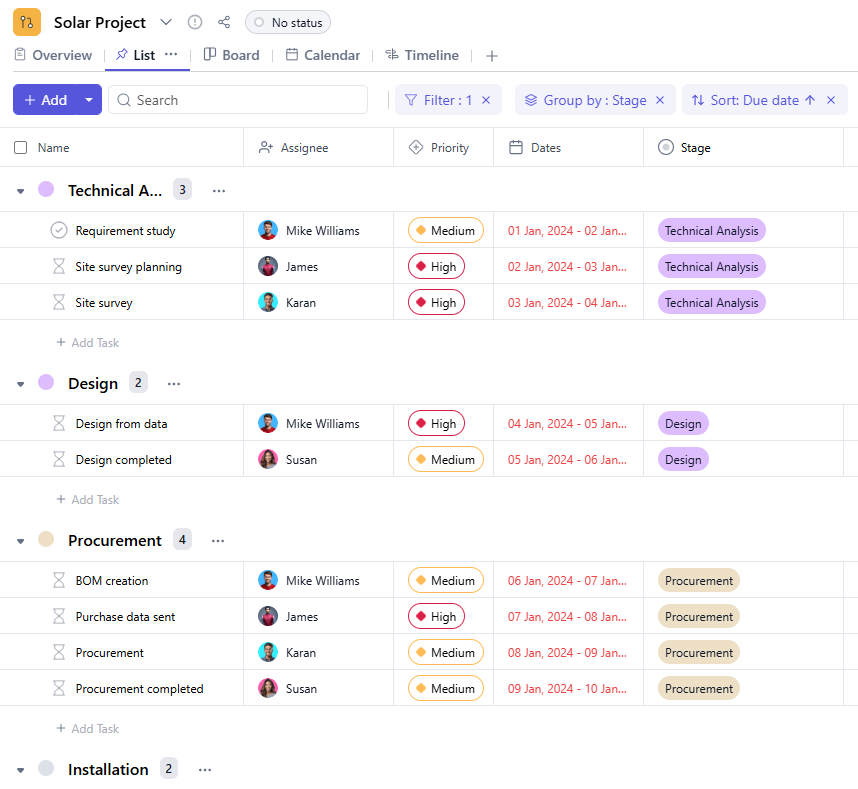This screenshot has width=858, height=789.
Task: Remove the Filter chip using its X
Action: click(486, 100)
